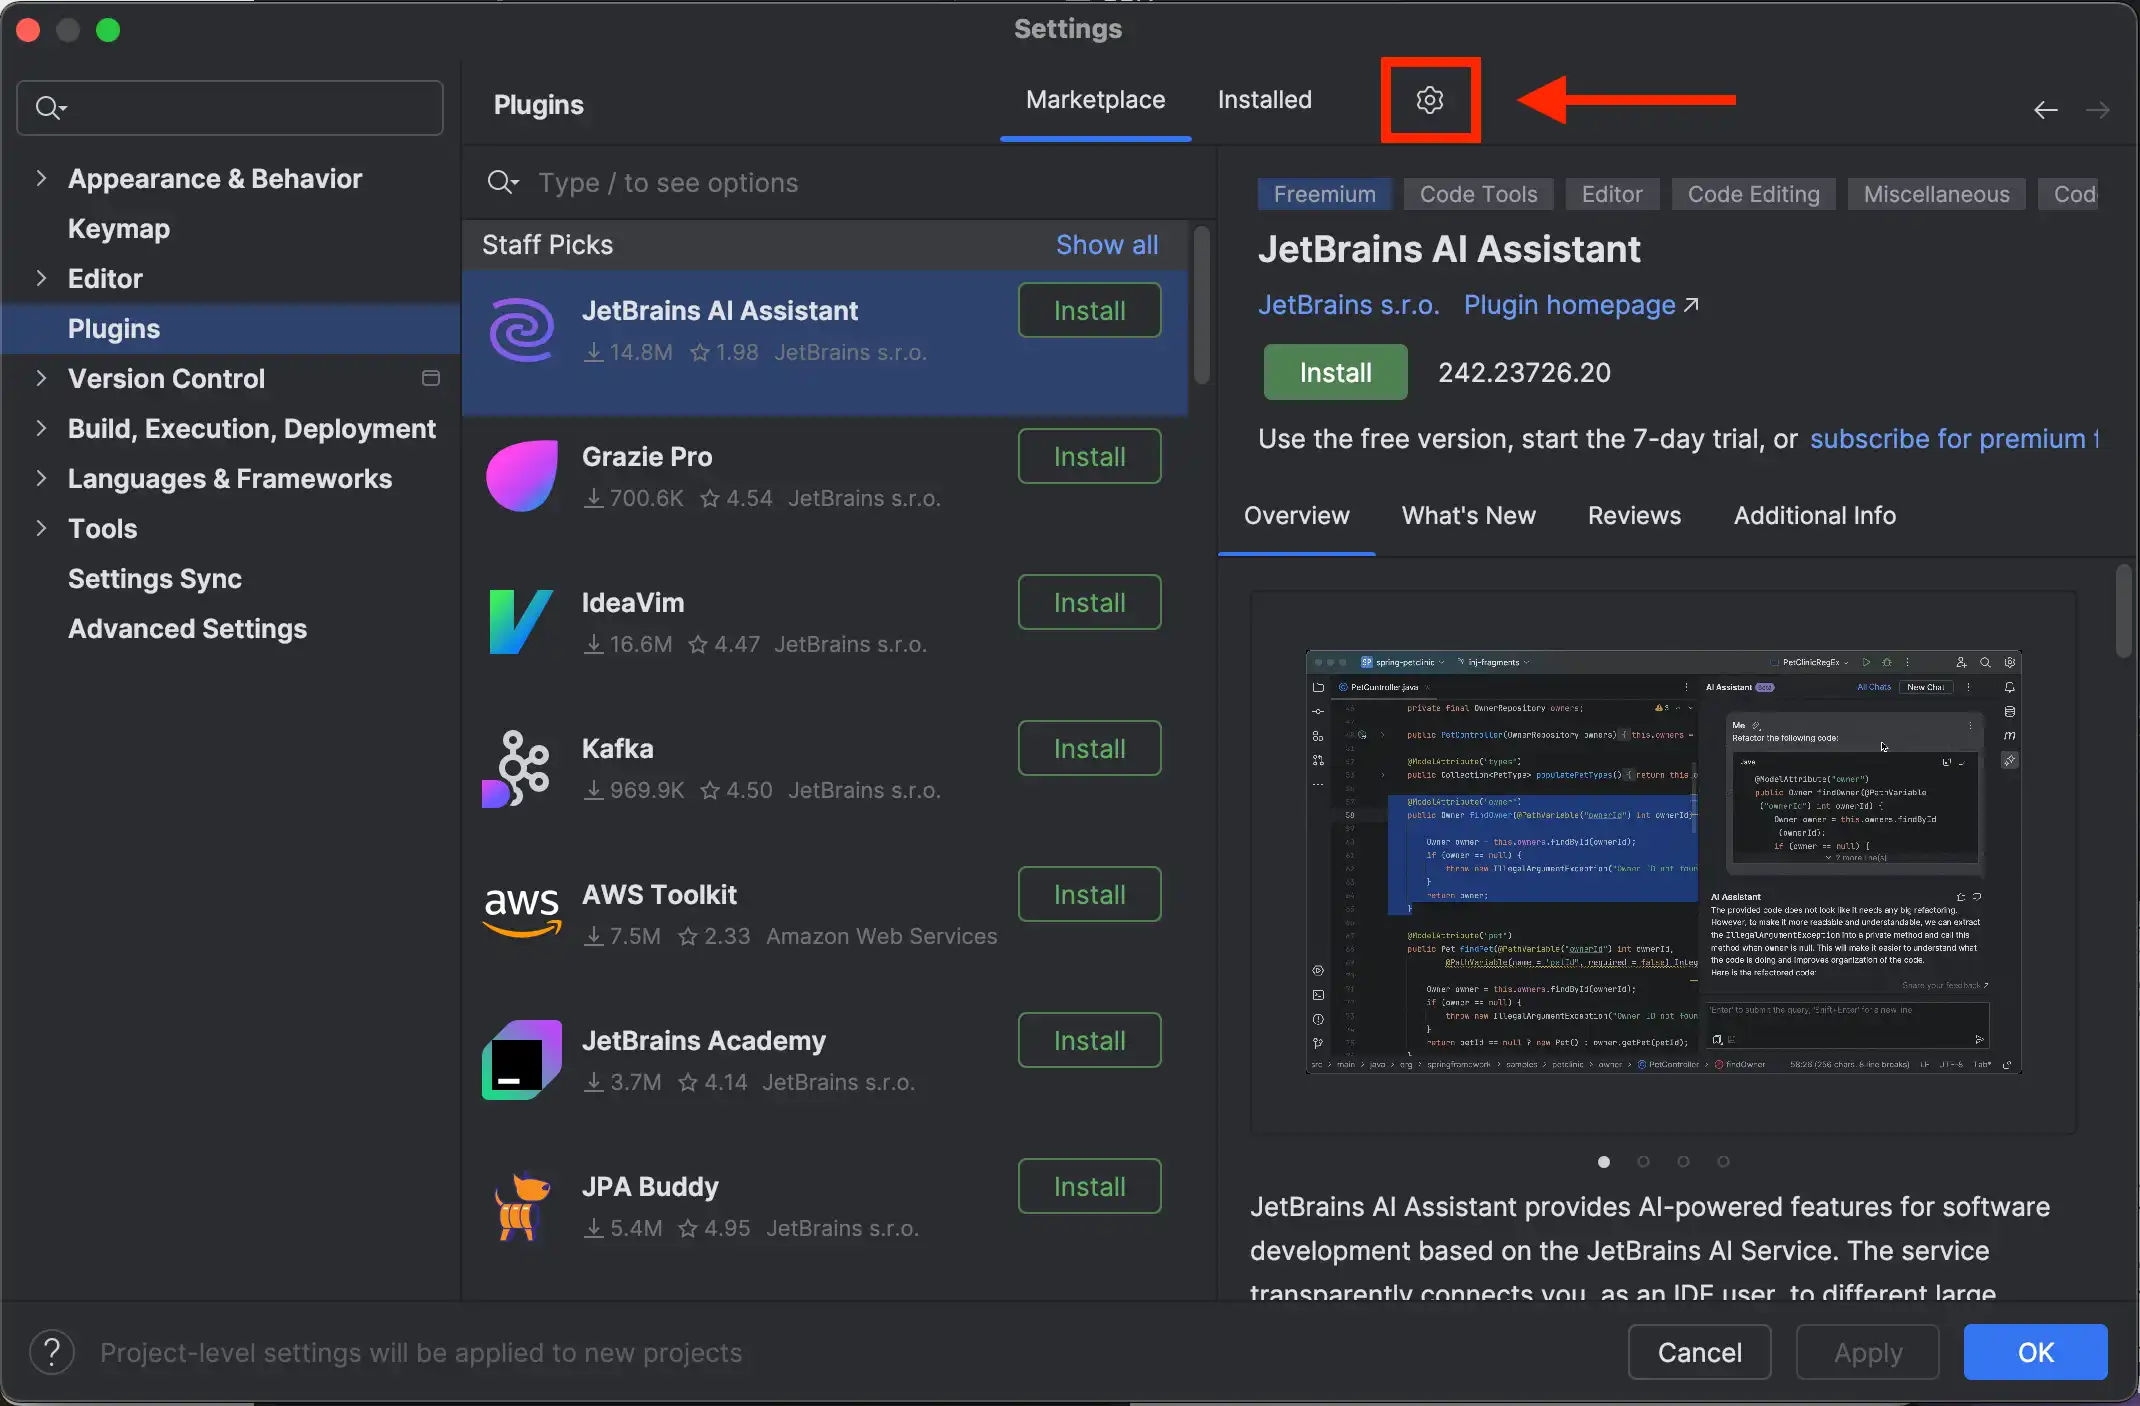Select the Editor filter tag

1611,193
